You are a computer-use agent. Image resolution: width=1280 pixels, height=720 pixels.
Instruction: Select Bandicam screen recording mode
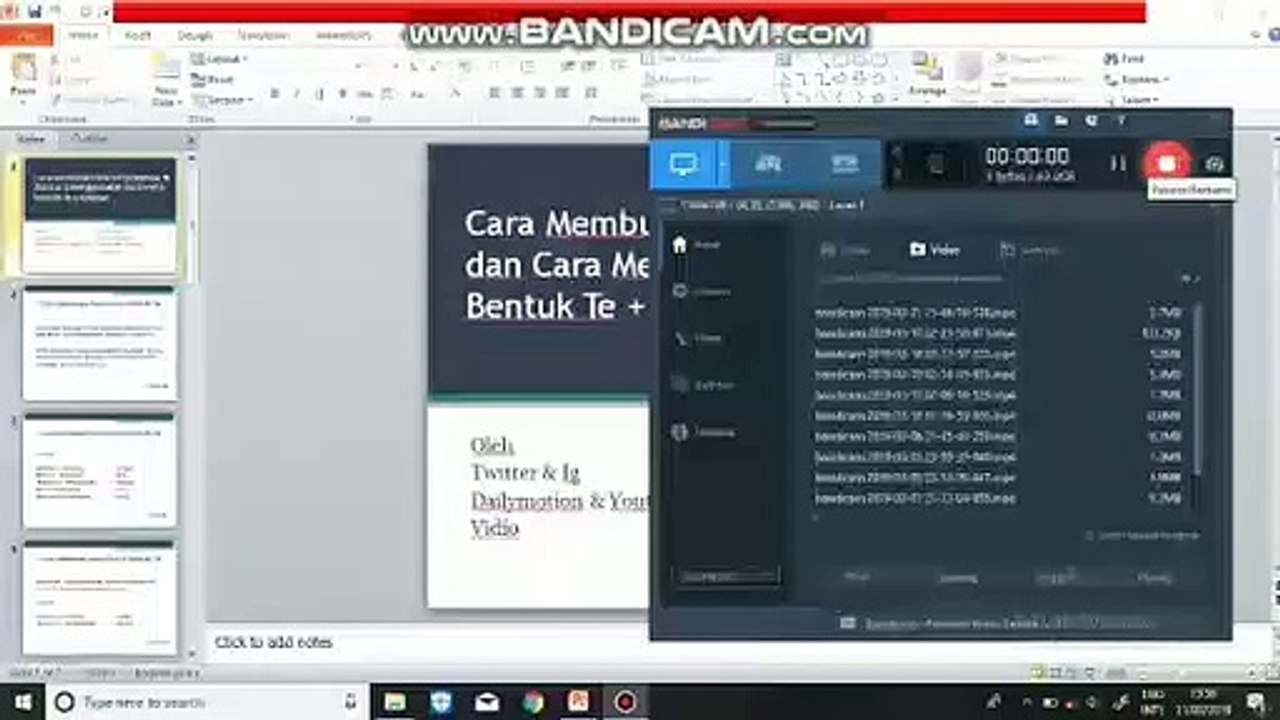684,164
